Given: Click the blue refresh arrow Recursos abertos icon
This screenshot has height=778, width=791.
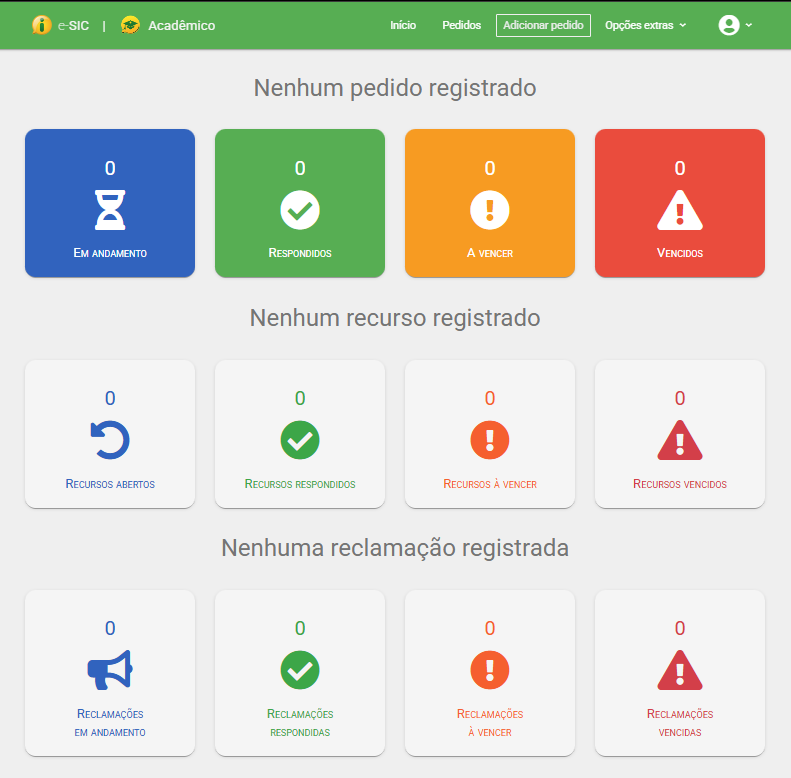Looking at the screenshot, I should pos(110,440).
